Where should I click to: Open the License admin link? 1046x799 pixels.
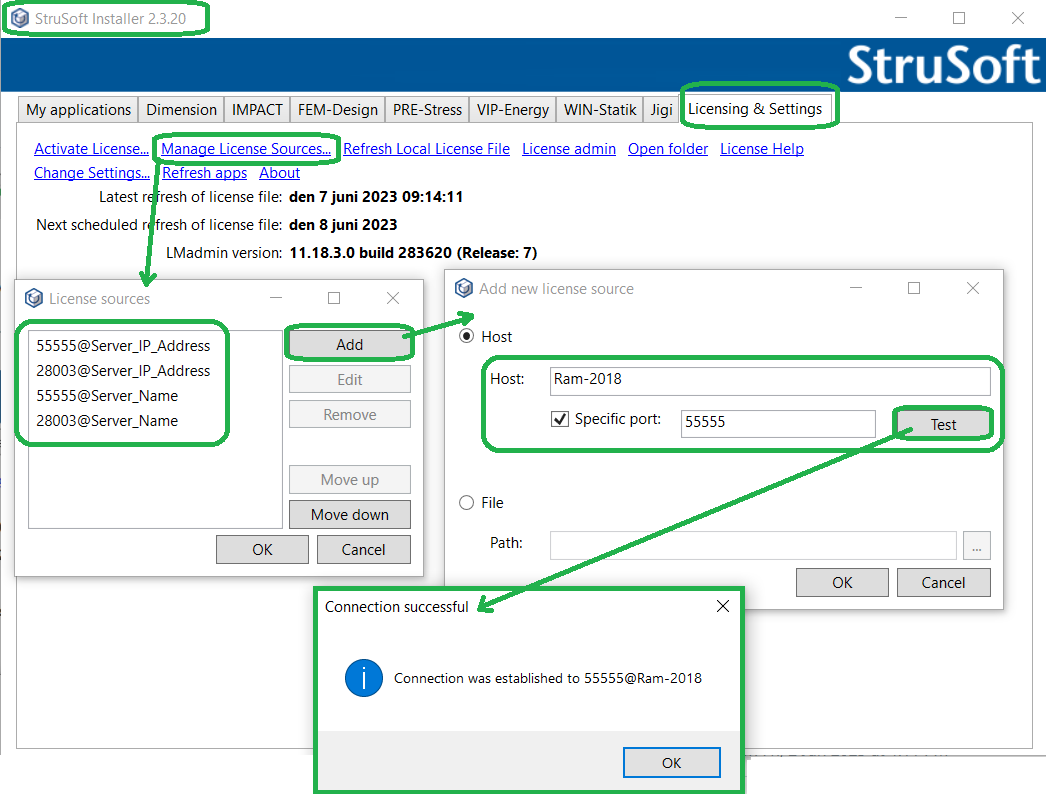[569, 149]
